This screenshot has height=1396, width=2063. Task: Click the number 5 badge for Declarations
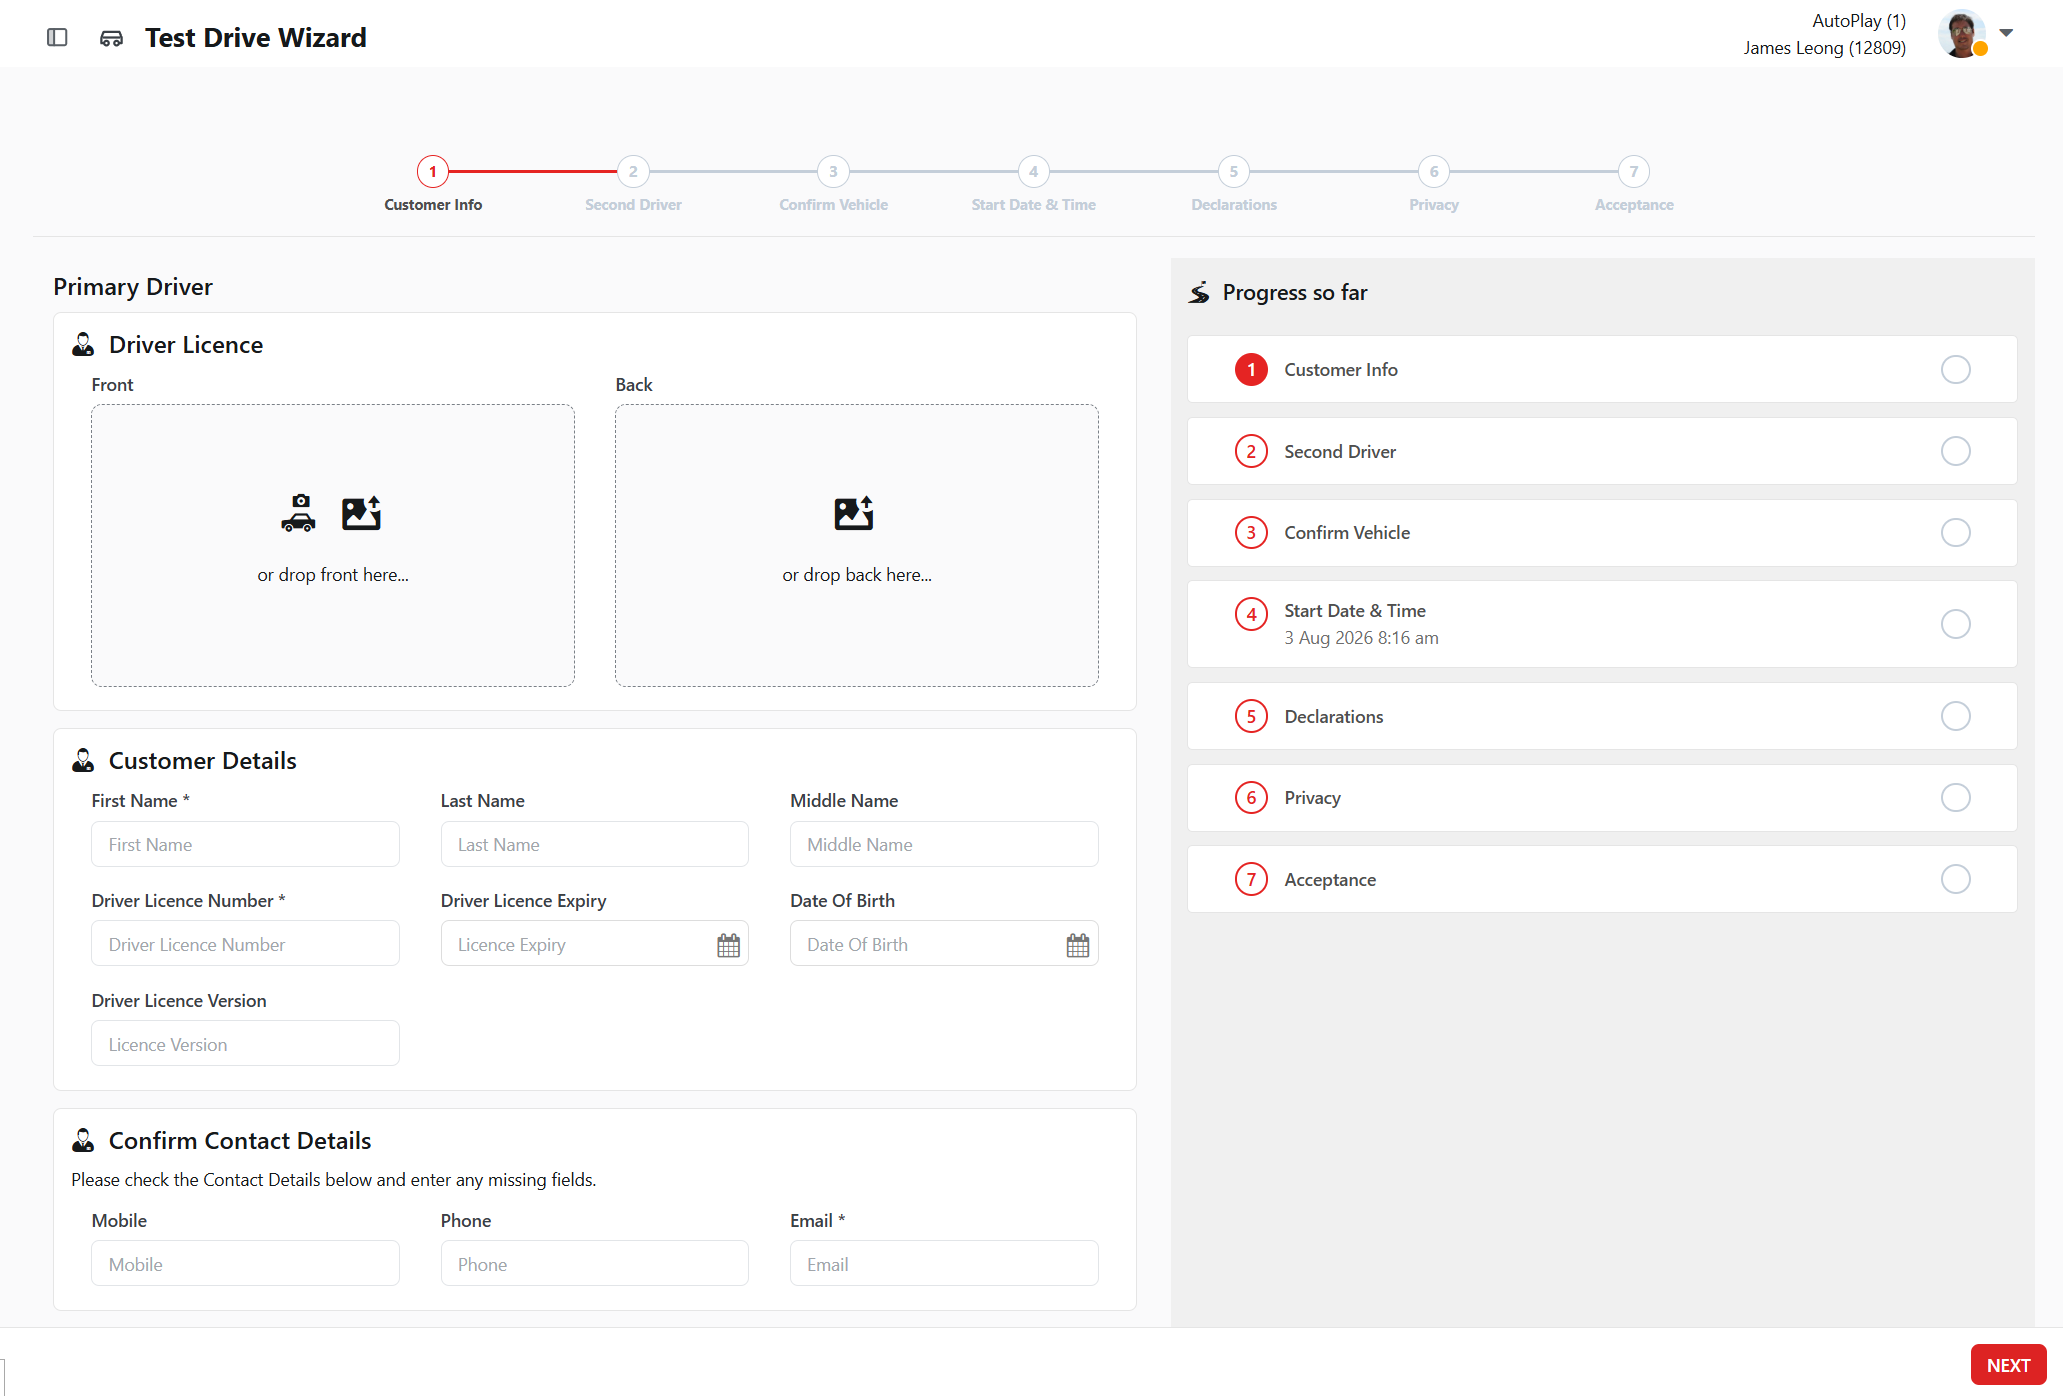coord(1251,716)
